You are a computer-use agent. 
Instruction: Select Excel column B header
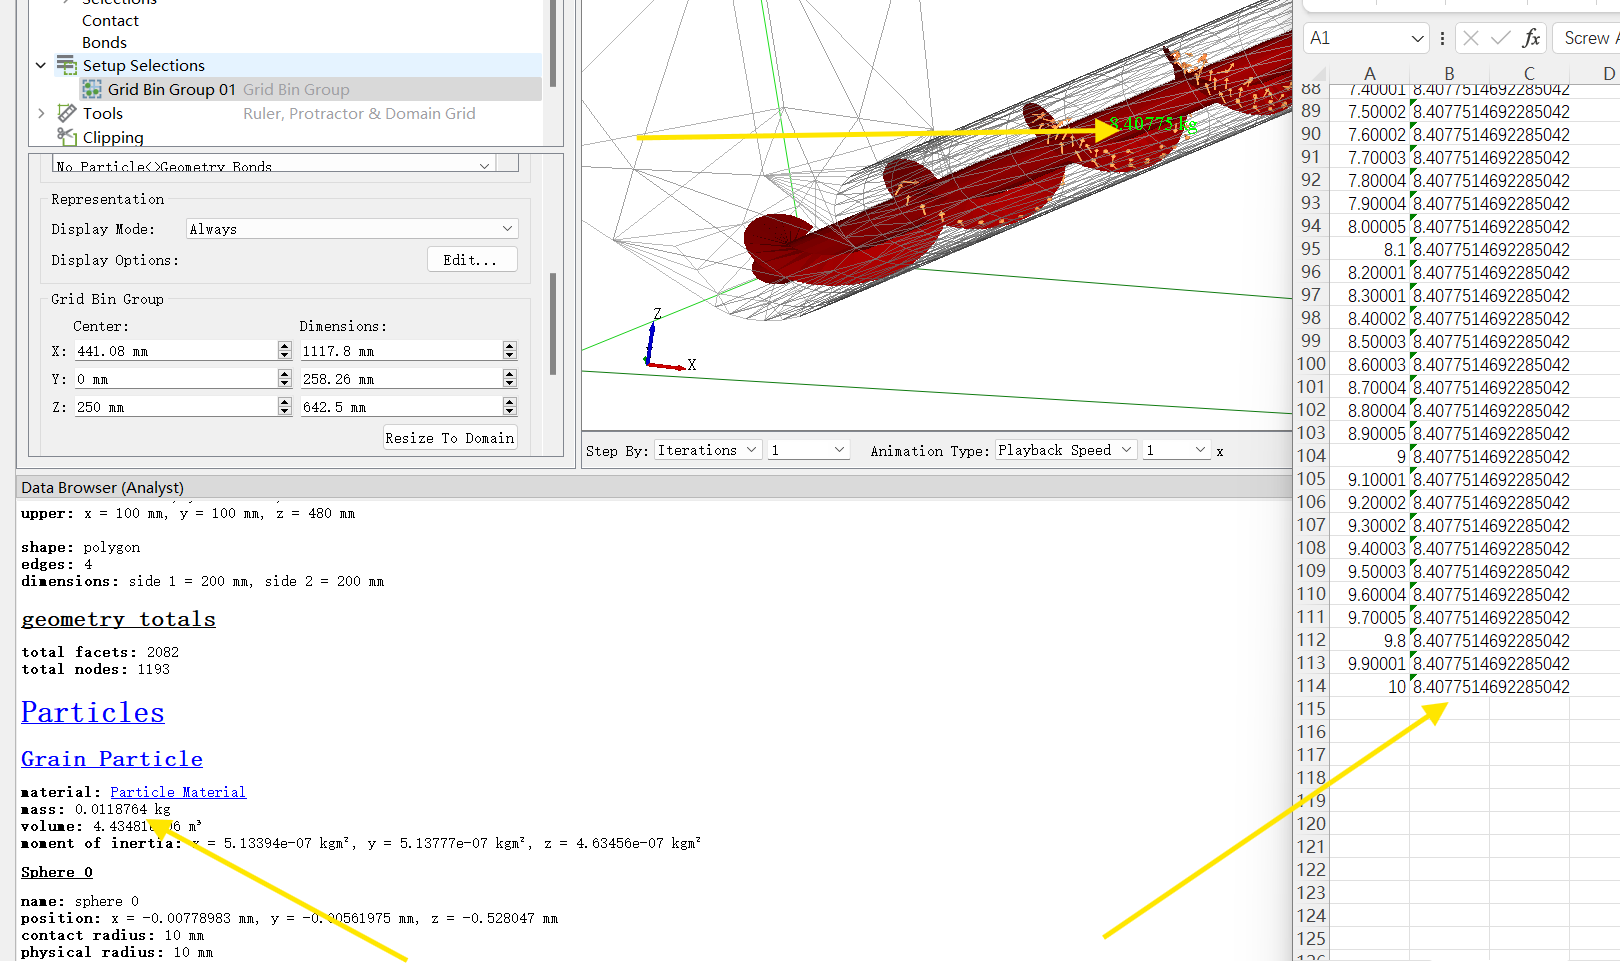click(1449, 74)
